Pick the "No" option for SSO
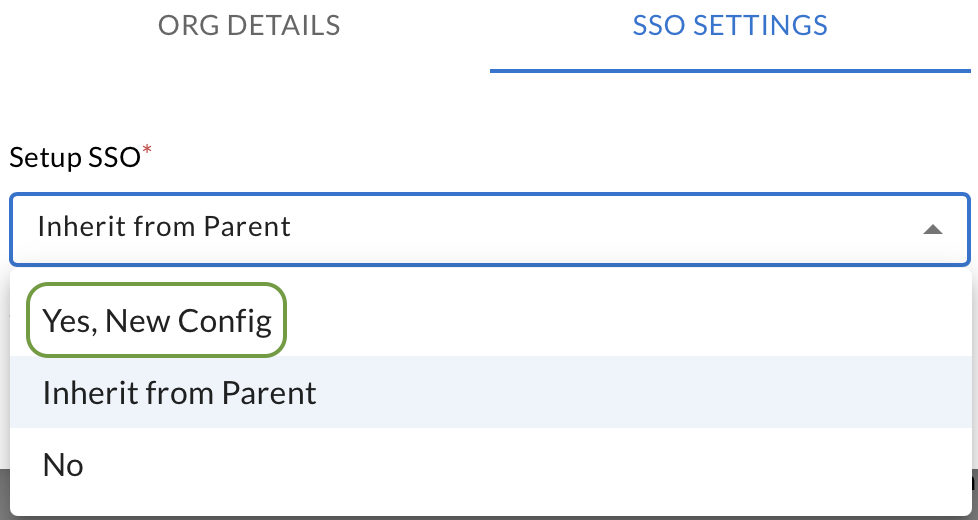 point(63,465)
